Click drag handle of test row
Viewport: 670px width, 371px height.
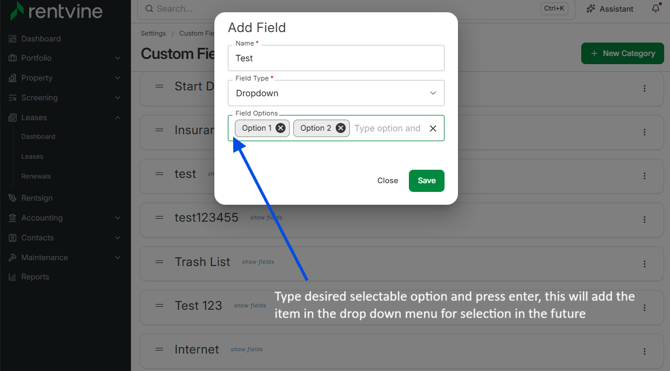pyautogui.click(x=159, y=174)
